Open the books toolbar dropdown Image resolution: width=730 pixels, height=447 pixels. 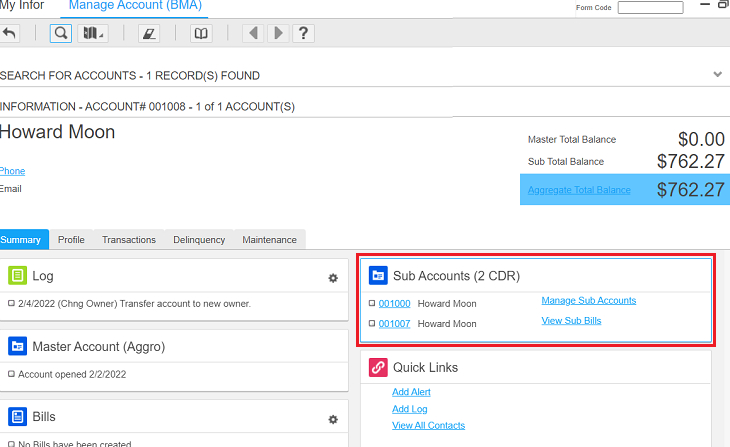click(x=93, y=33)
